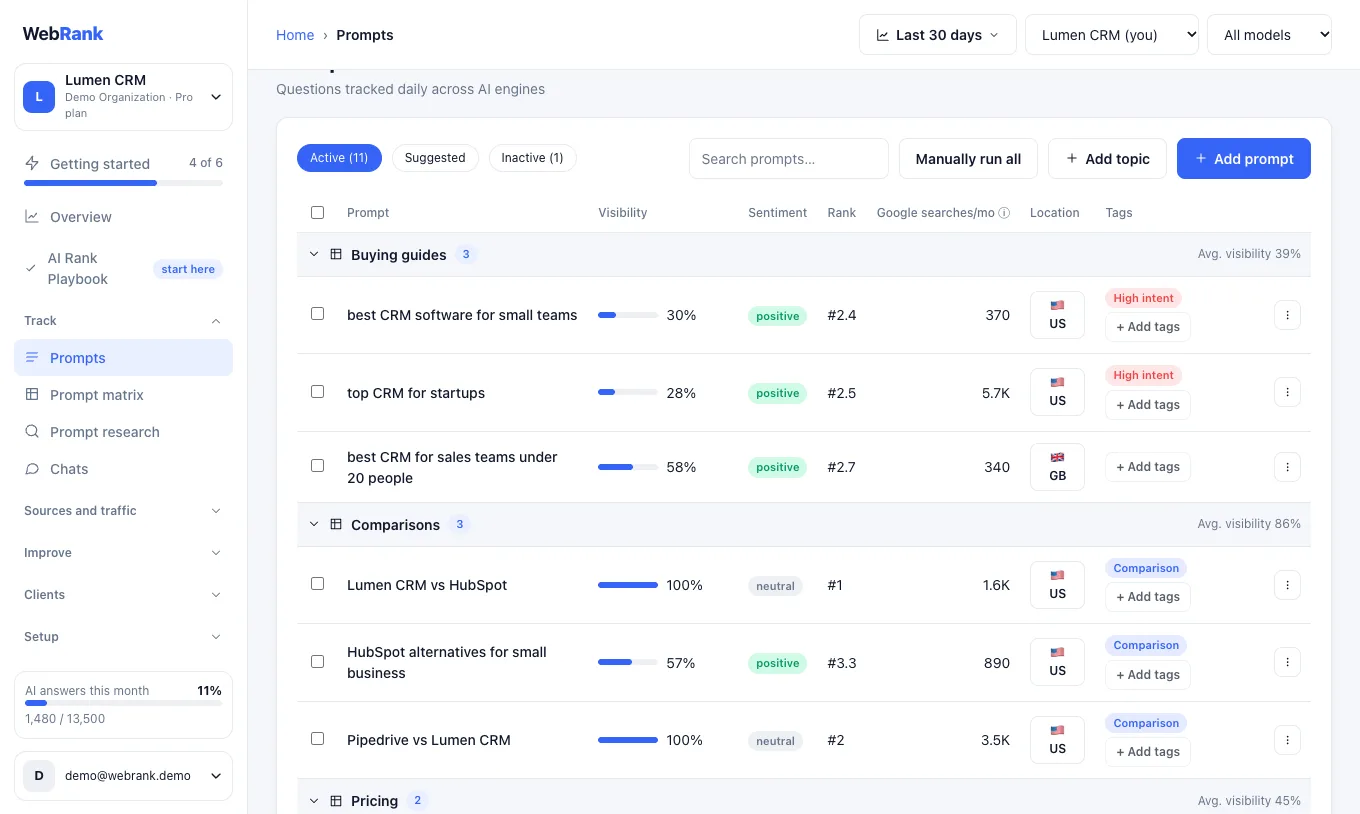The image size is (1360, 814).
Task: Expand the Setup sidebar section
Action: (x=123, y=637)
